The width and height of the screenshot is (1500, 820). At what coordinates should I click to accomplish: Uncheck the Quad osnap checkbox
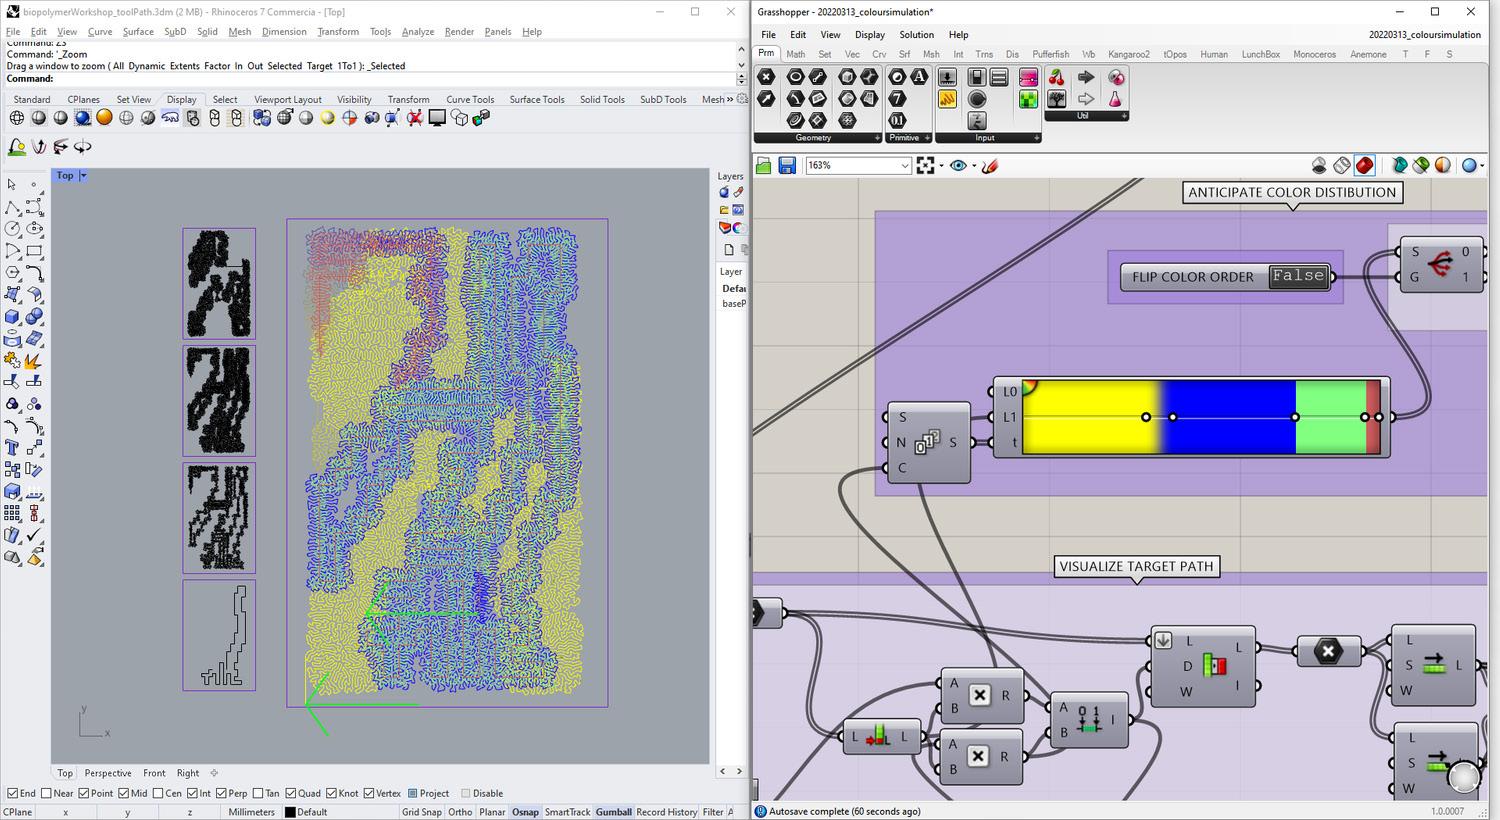[x=288, y=793]
